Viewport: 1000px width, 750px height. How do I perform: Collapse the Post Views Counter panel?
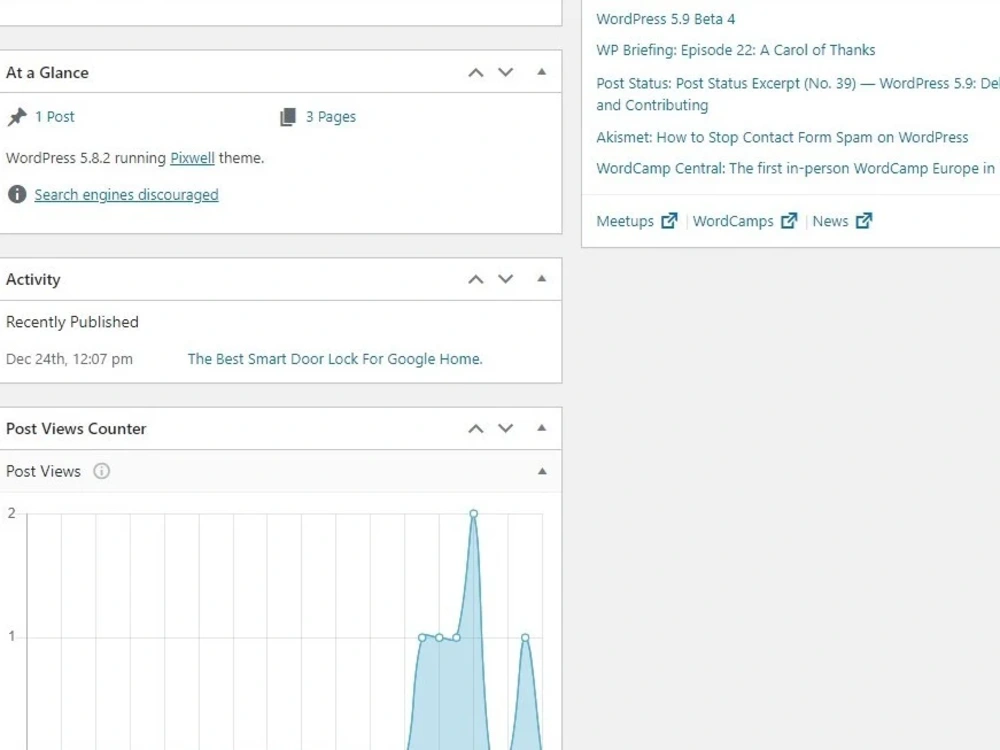541,427
